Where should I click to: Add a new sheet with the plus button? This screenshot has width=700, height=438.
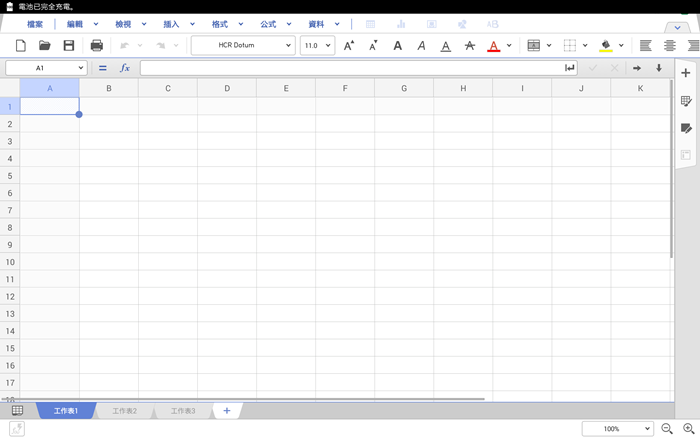coord(227,411)
